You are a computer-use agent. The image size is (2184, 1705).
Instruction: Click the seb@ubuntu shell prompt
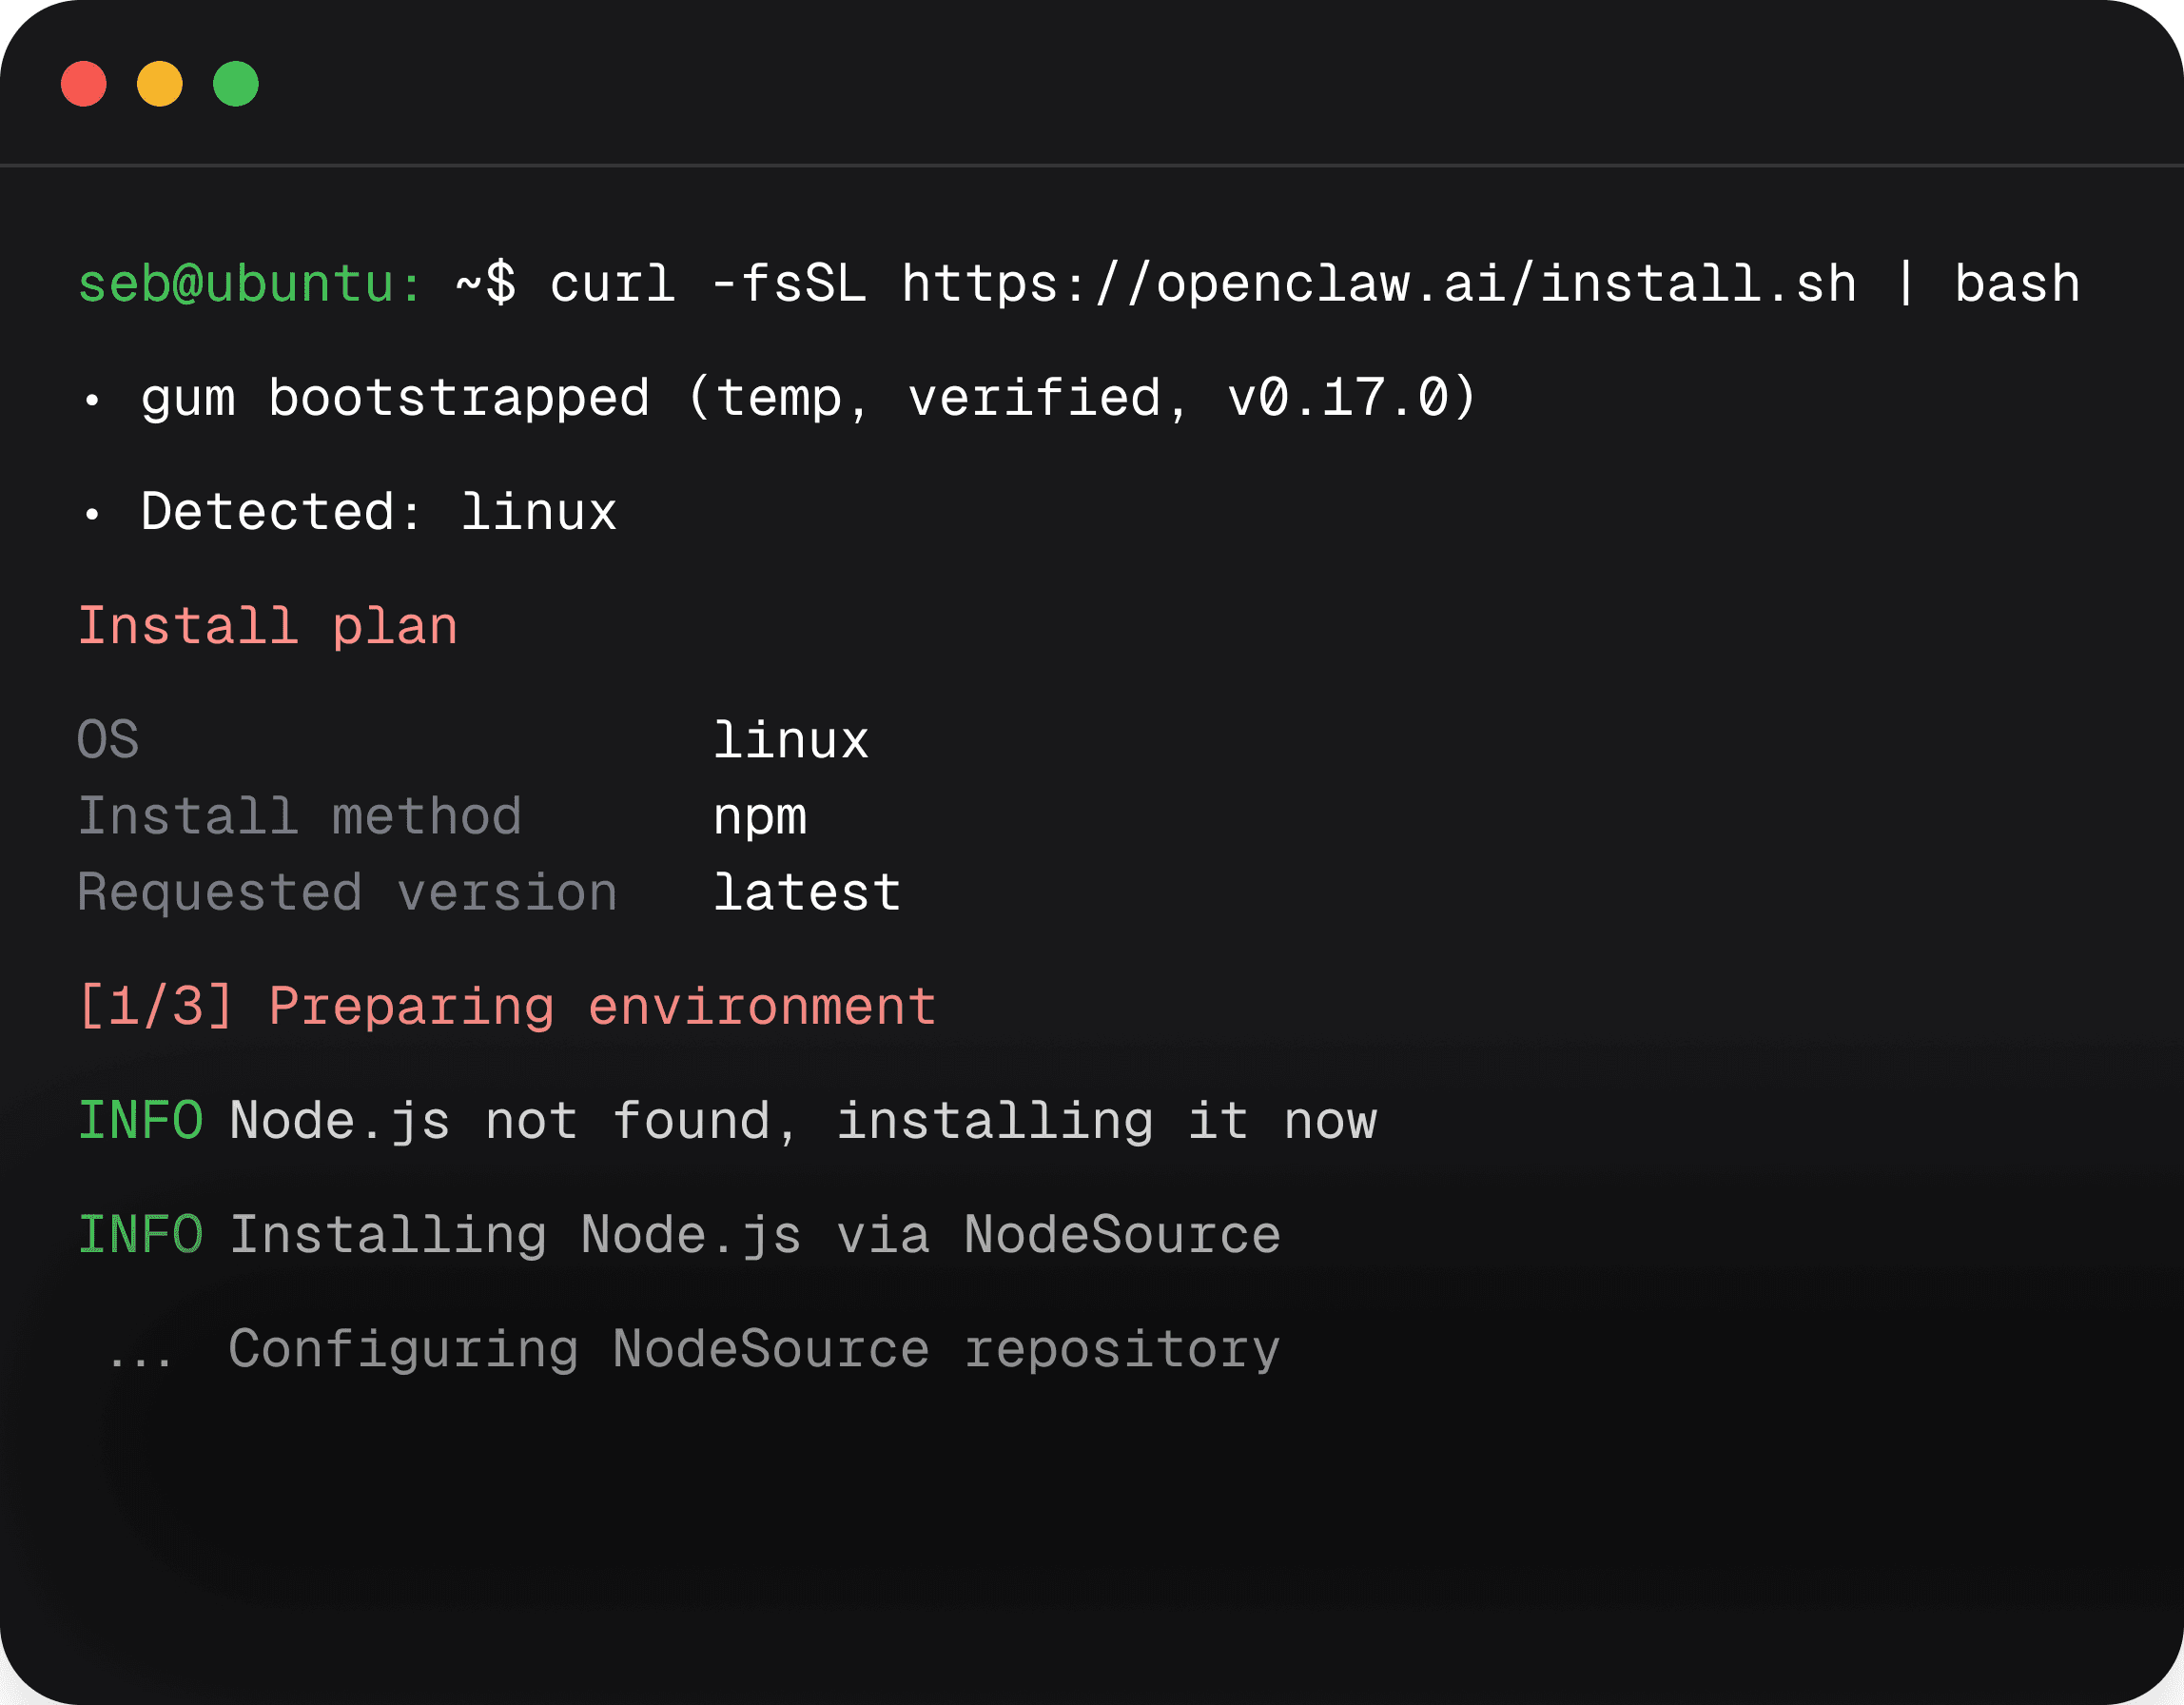(x=250, y=284)
